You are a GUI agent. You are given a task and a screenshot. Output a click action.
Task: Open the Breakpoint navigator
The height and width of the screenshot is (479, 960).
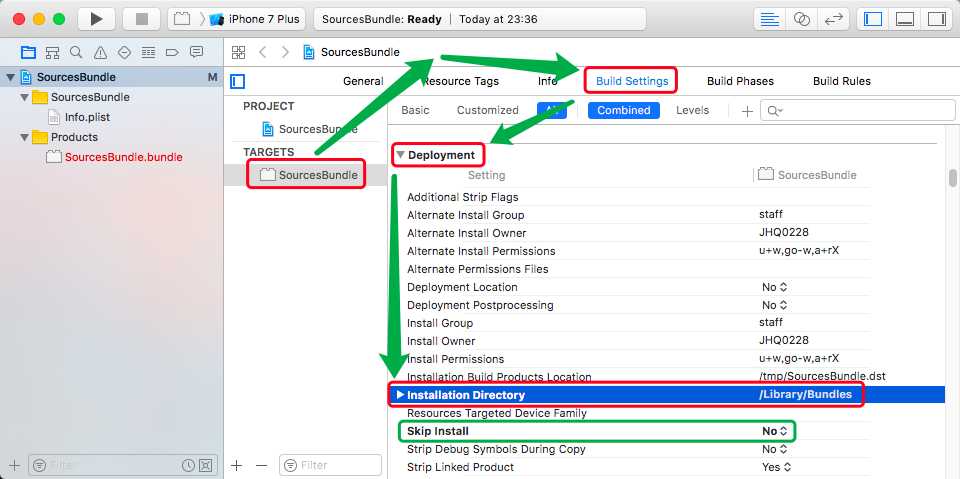(172, 53)
